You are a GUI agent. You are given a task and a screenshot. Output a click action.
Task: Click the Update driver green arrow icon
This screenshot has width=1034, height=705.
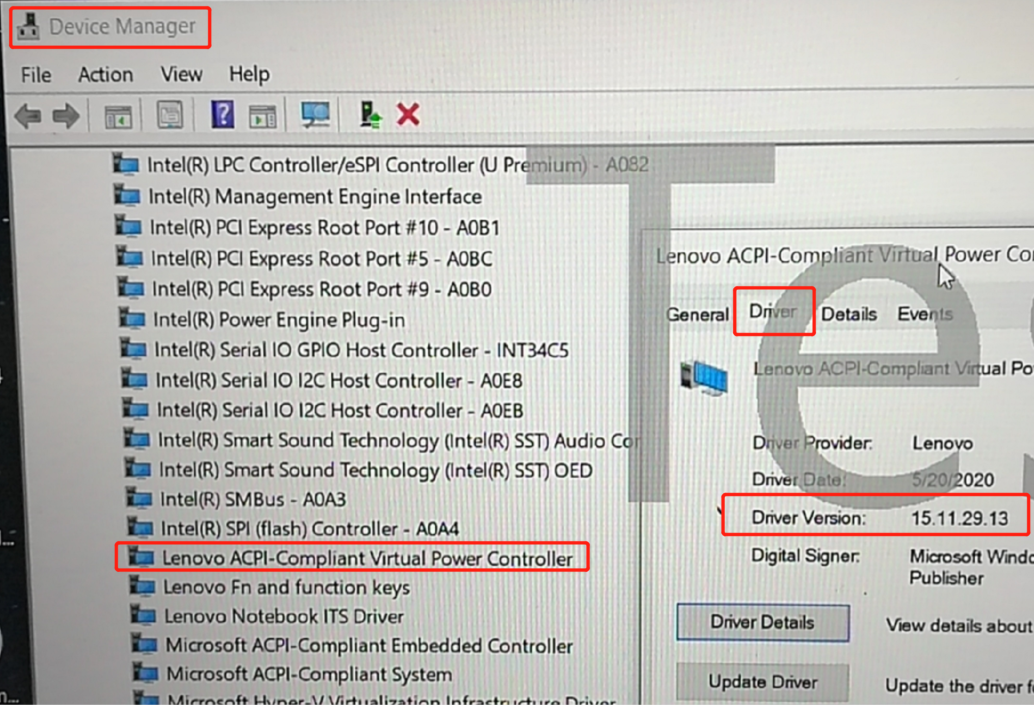pos(371,115)
